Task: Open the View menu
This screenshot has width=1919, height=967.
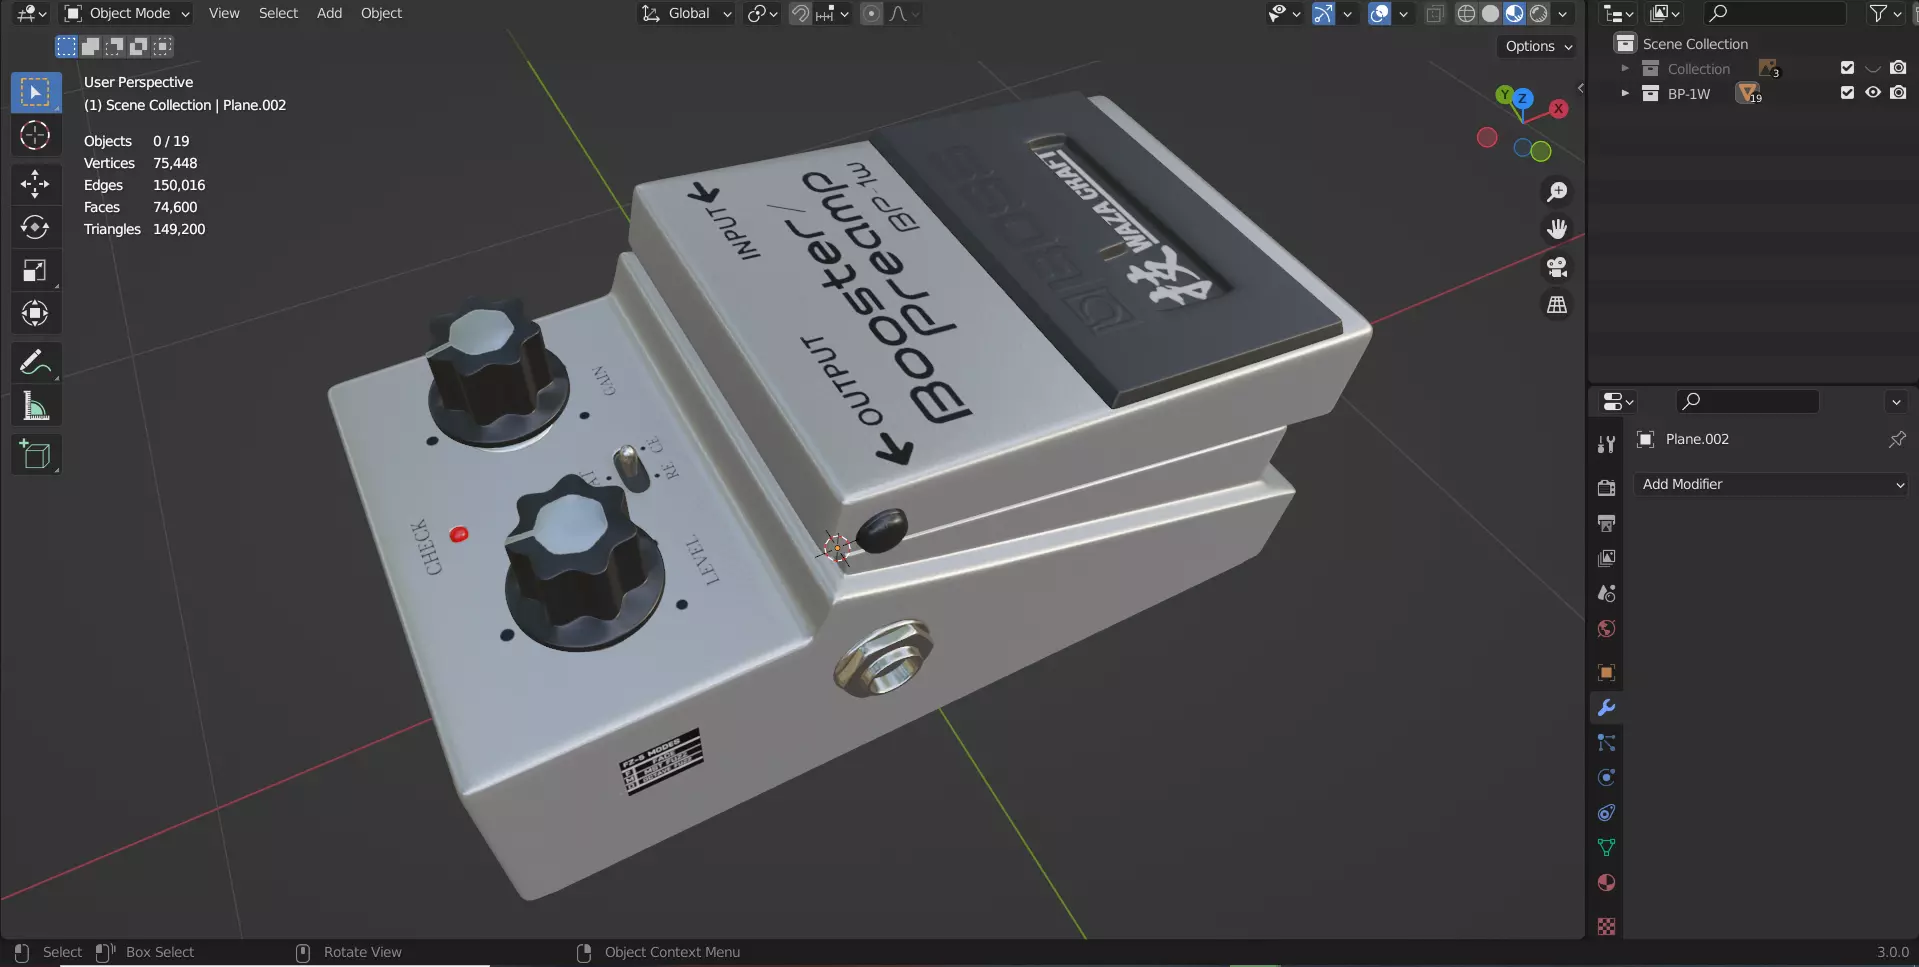Action: point(224,13)
